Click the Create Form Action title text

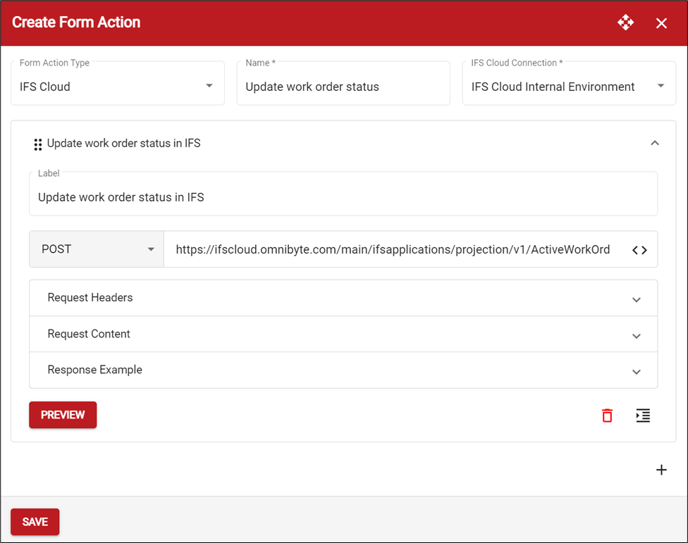pyautogui.click(x=76, y=22)
